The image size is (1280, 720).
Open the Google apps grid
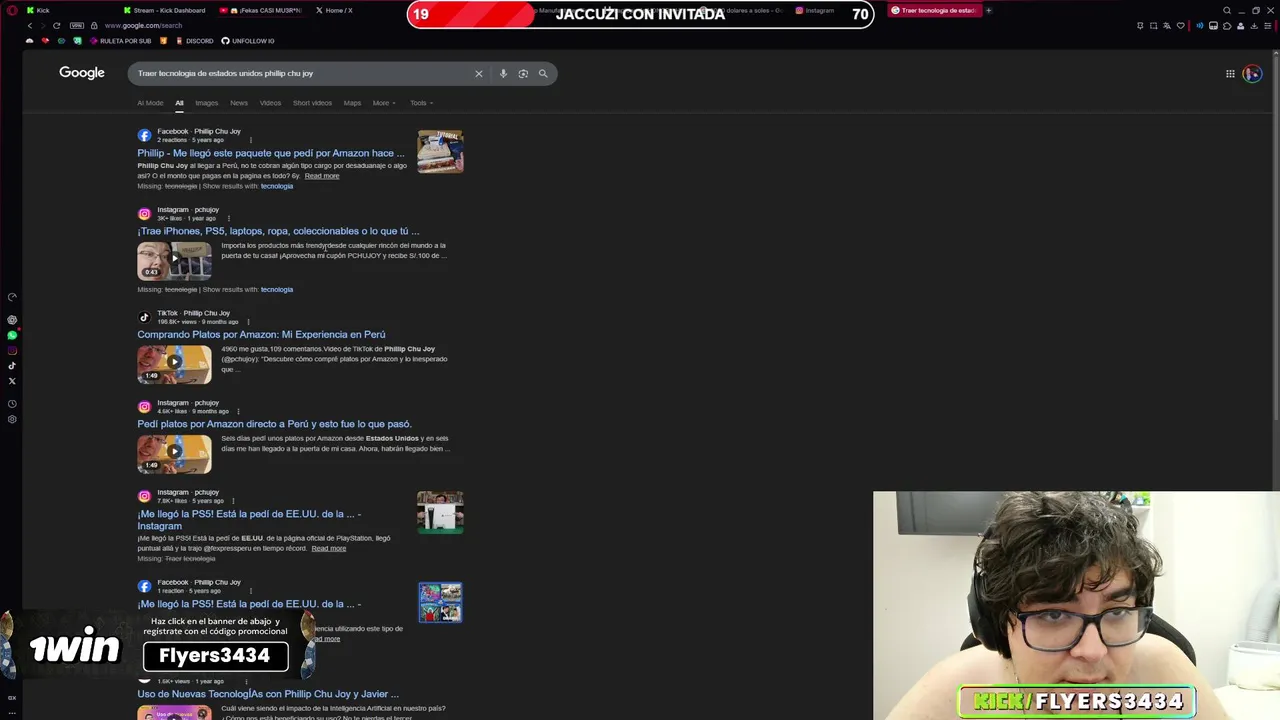[1230, 73]
